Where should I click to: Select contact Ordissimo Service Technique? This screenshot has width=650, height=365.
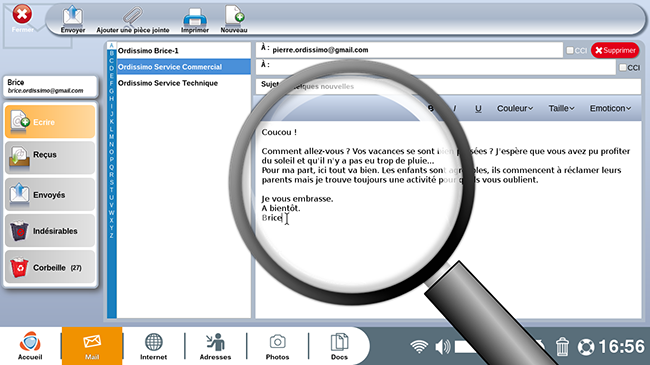point(168,83)
